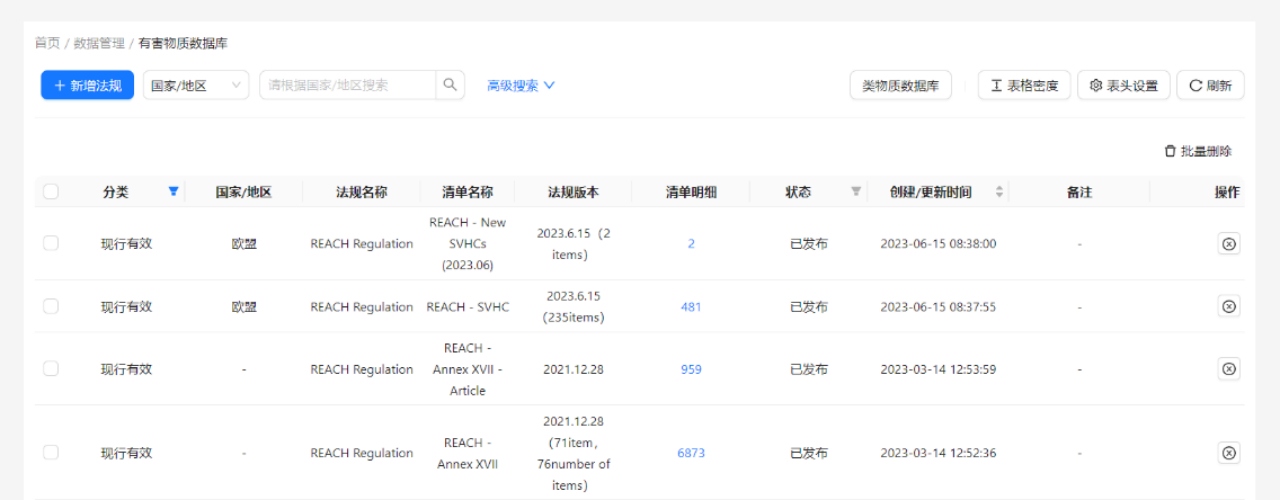
Task: Click delete icon for REACH - SVHC row
Action: click(1229, 307)
